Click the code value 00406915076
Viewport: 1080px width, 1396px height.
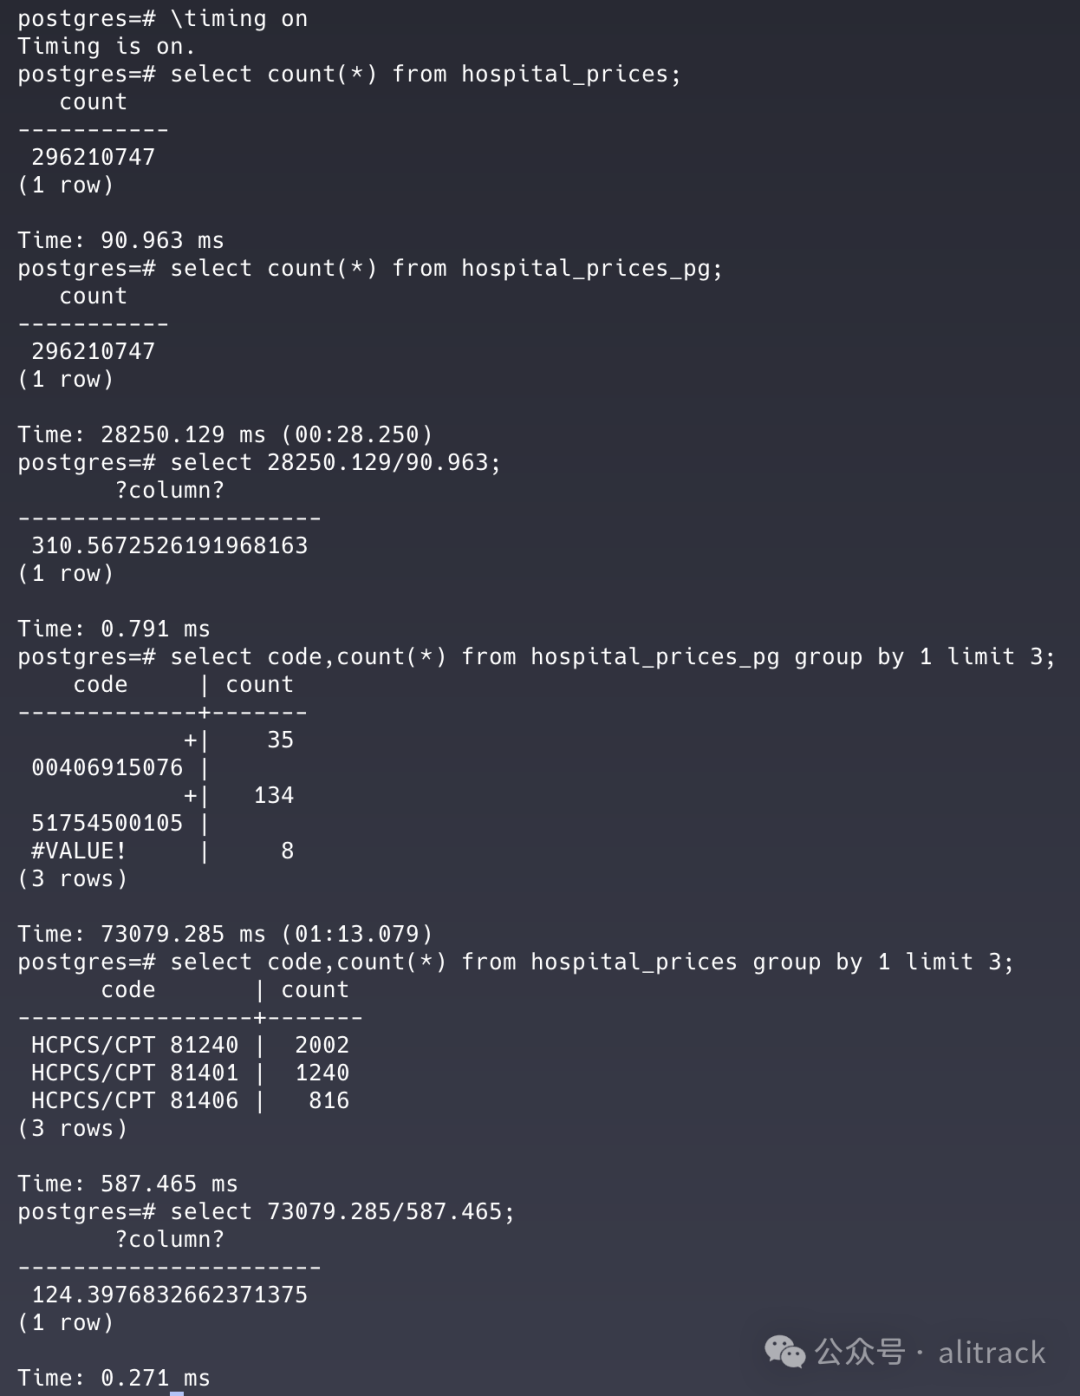point(107,768)
